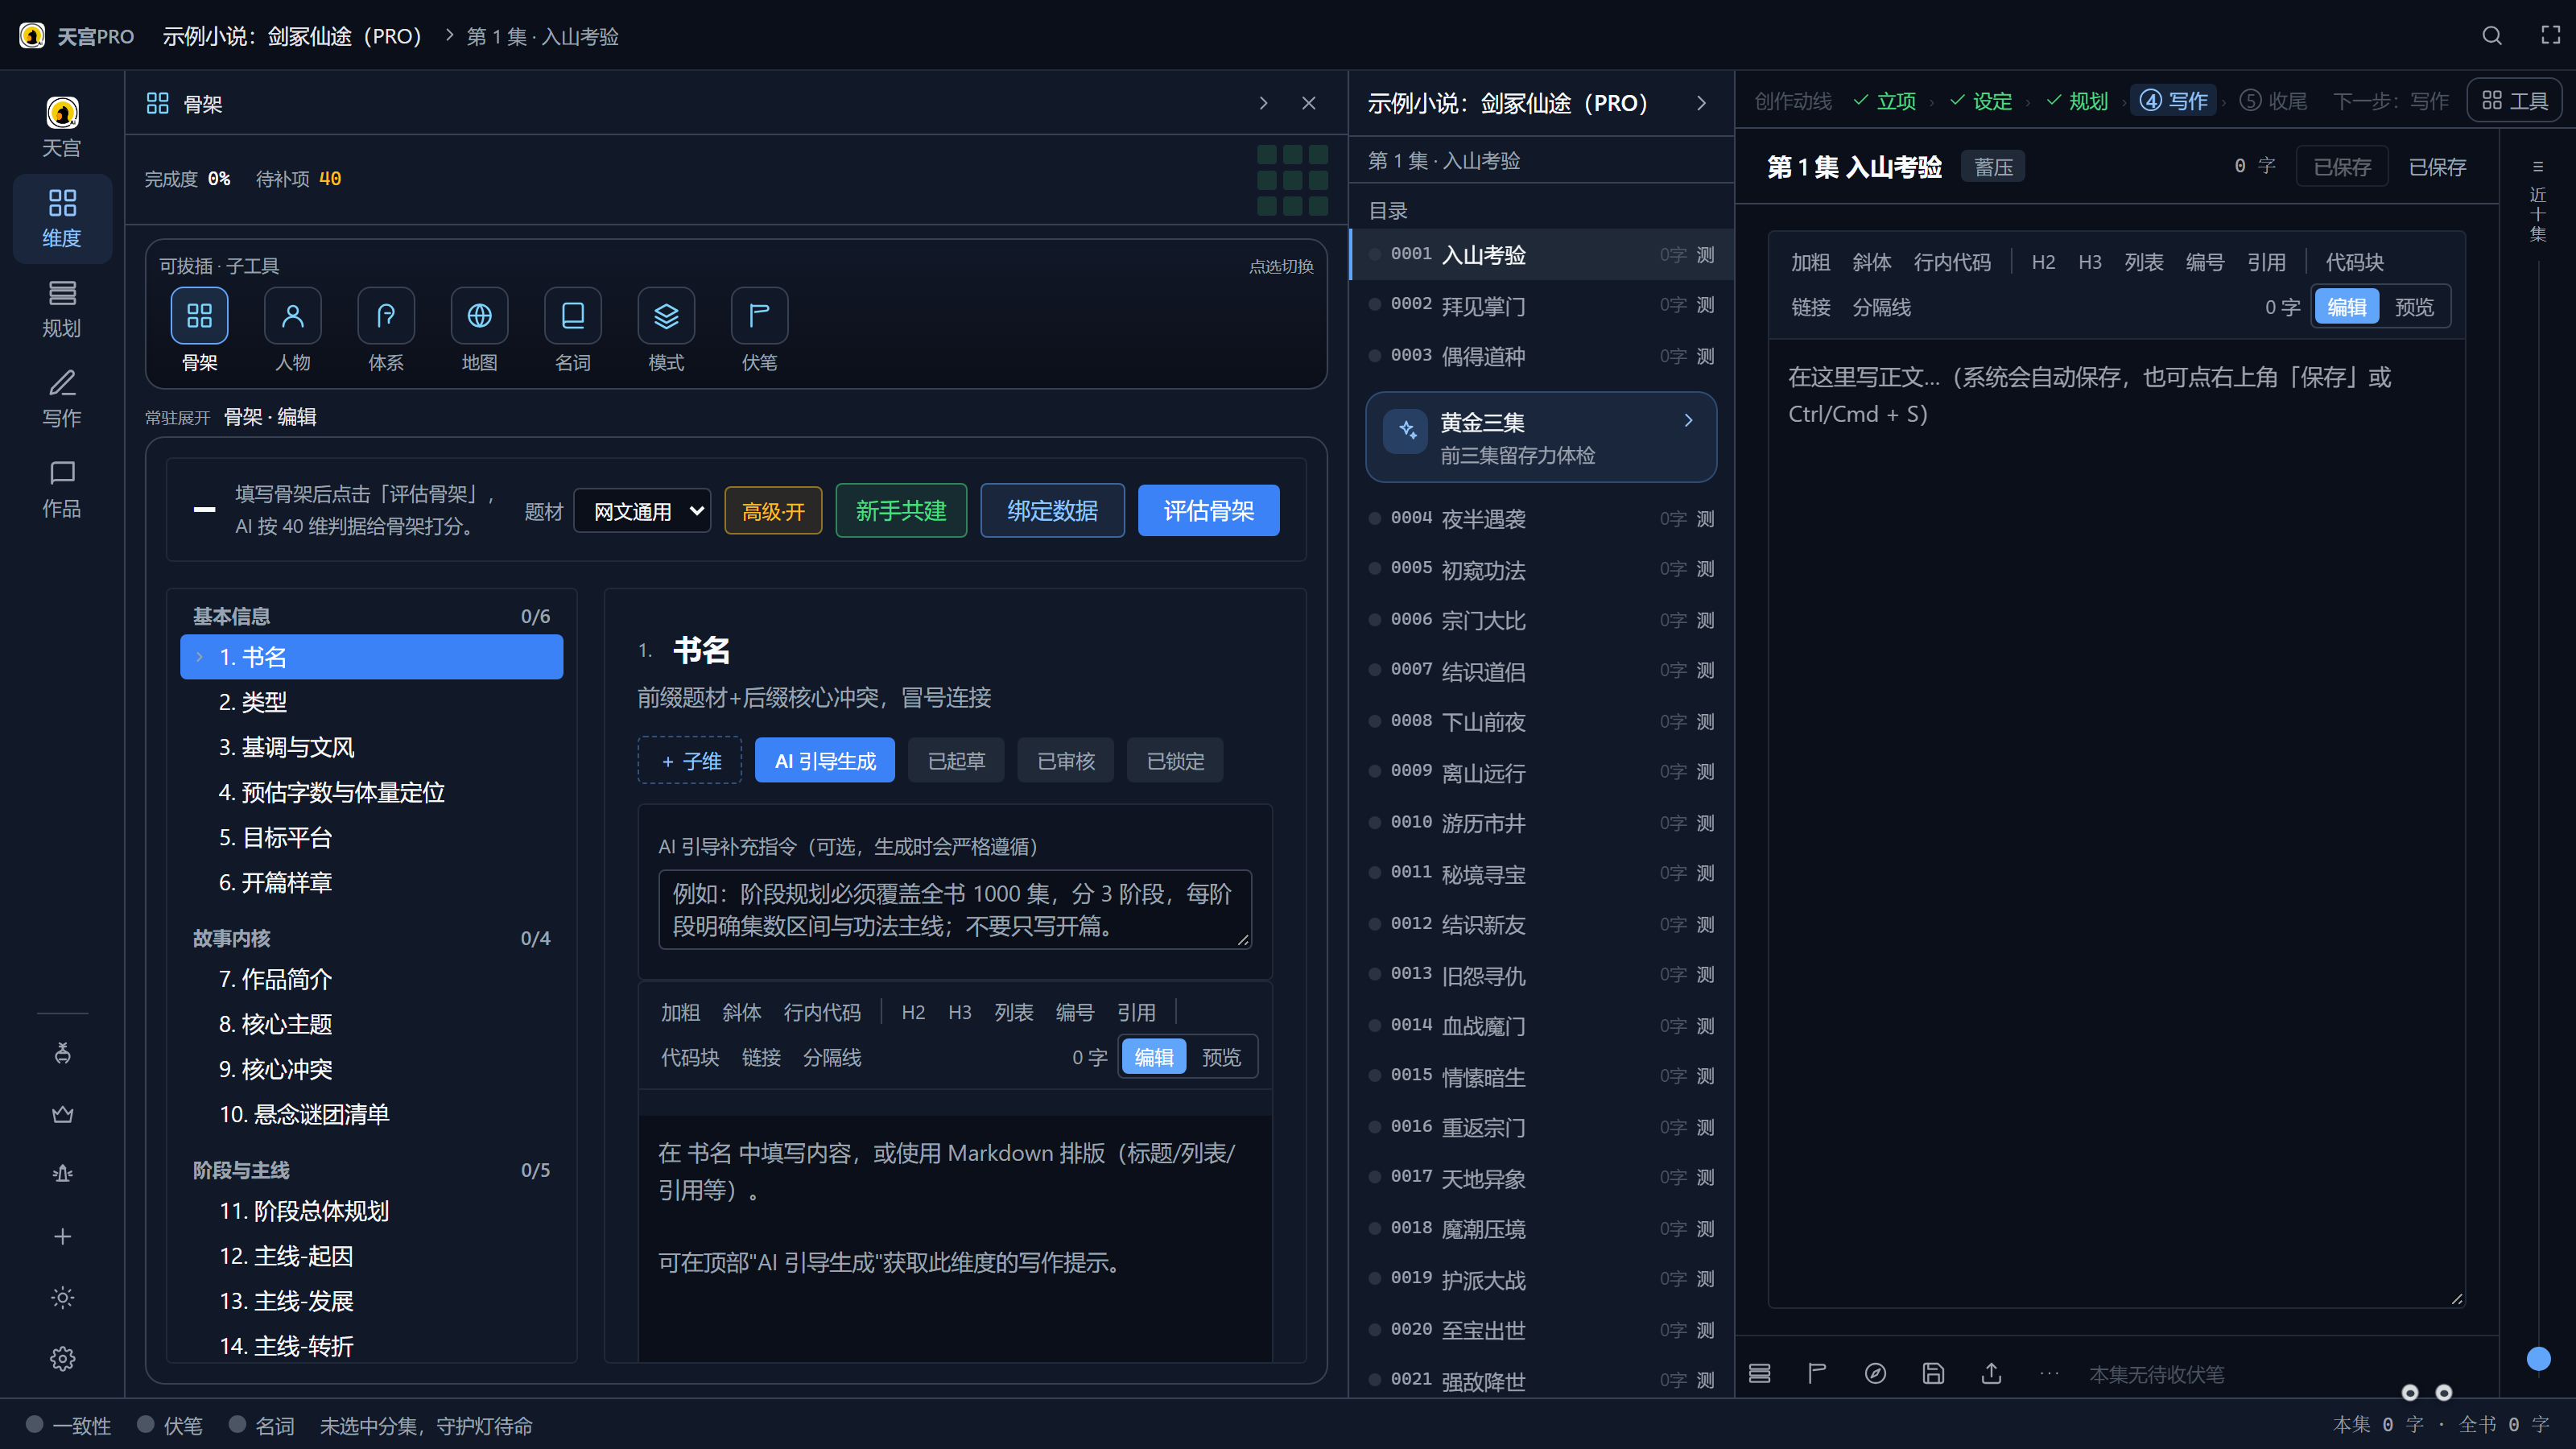2576x1449 pixels.
Task: Toggle 预览 mode in chapter editor toolbar
Action: tap(2414, 307)
